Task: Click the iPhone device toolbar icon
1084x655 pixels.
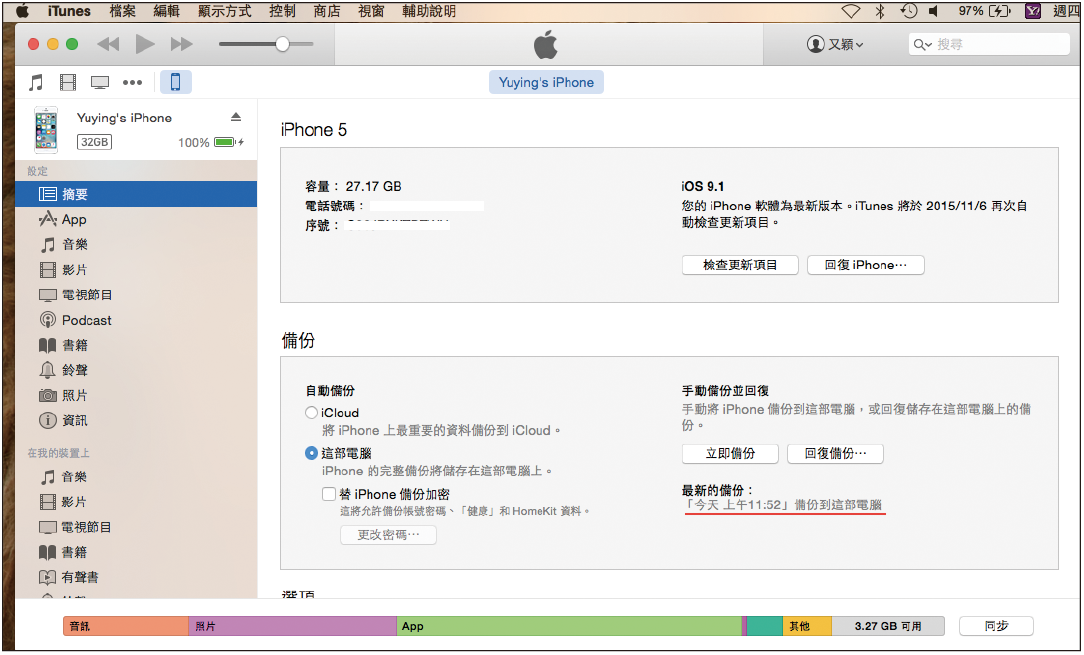Action: tap(176, 82)
